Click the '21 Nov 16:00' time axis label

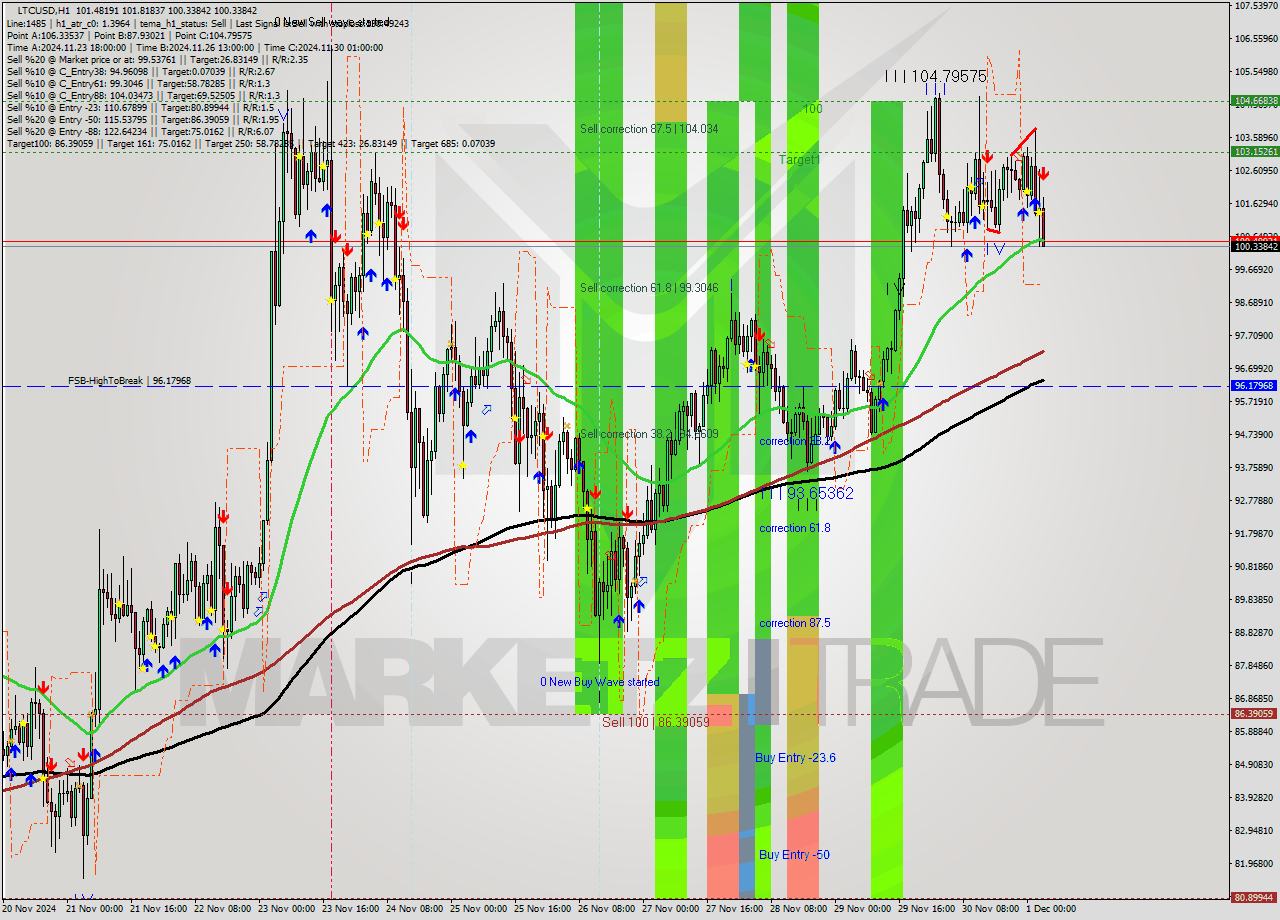[x=160, y=909]
